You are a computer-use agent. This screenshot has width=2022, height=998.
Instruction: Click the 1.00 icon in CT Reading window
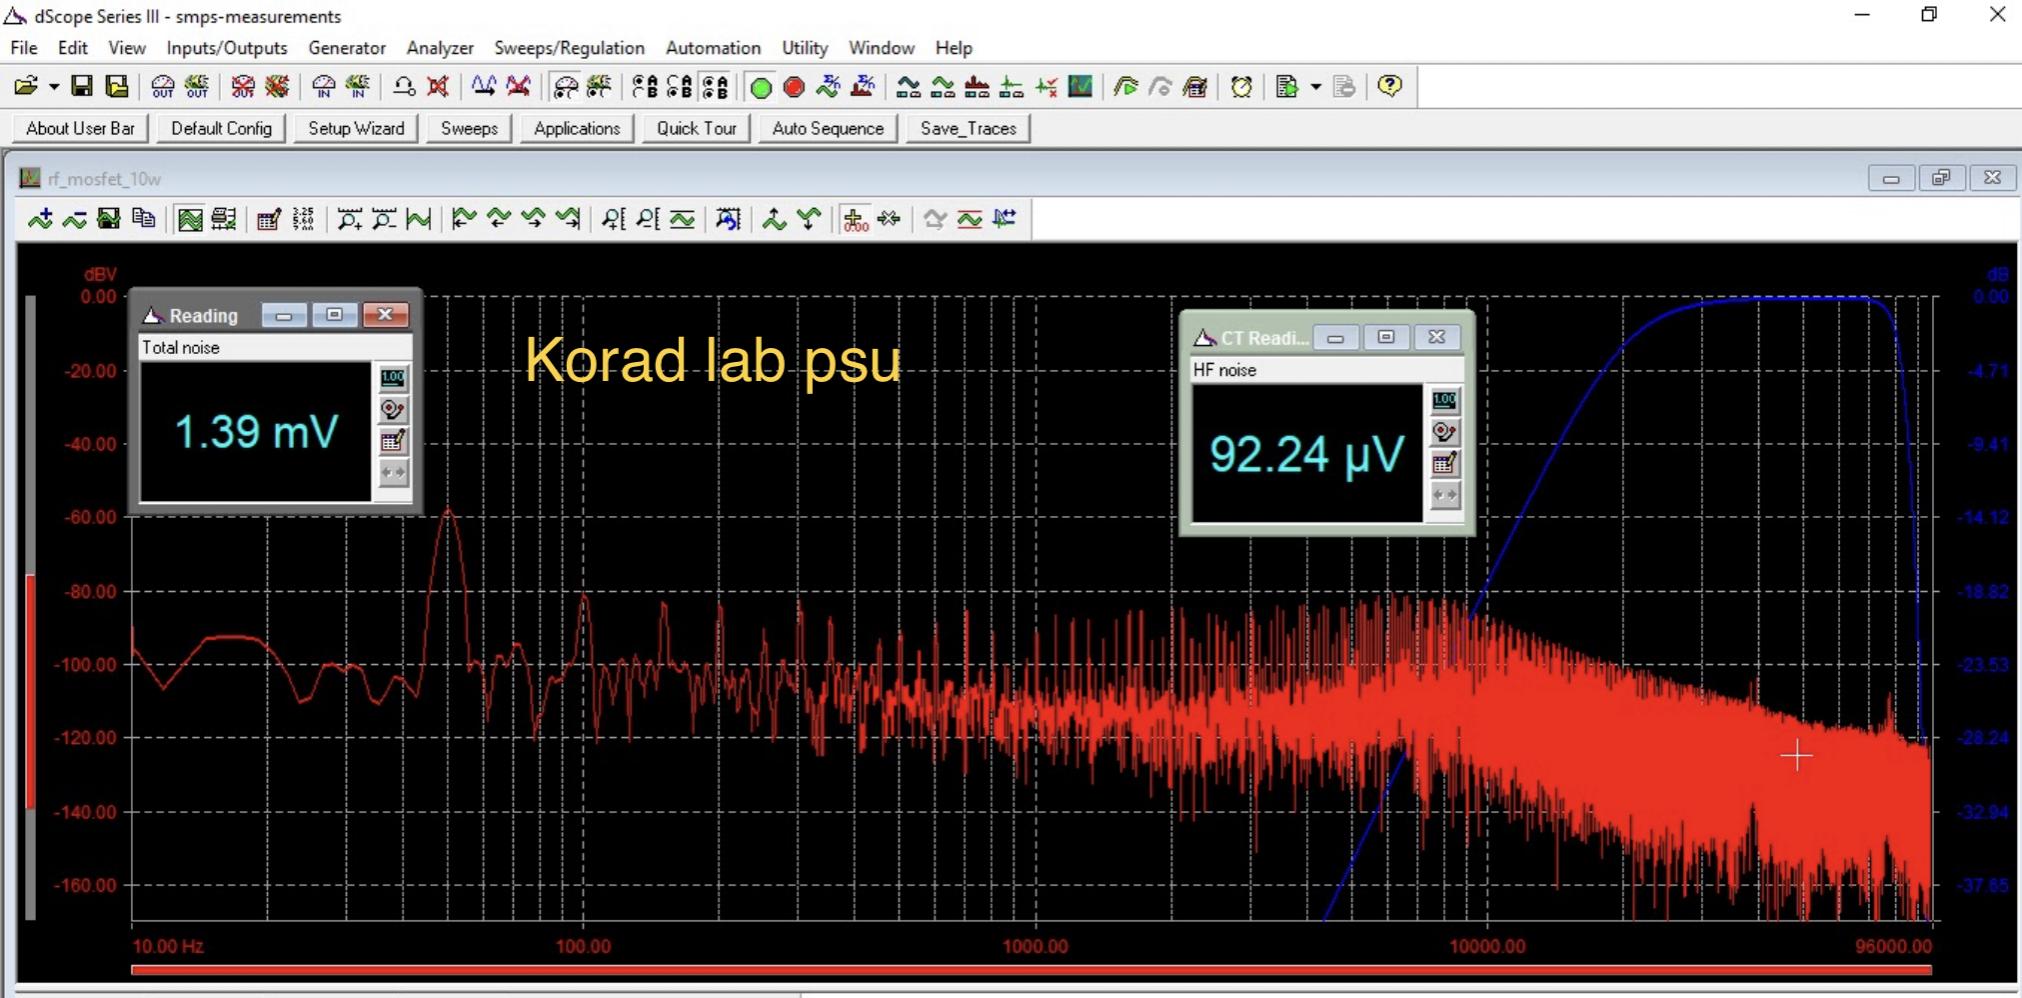1445,400
